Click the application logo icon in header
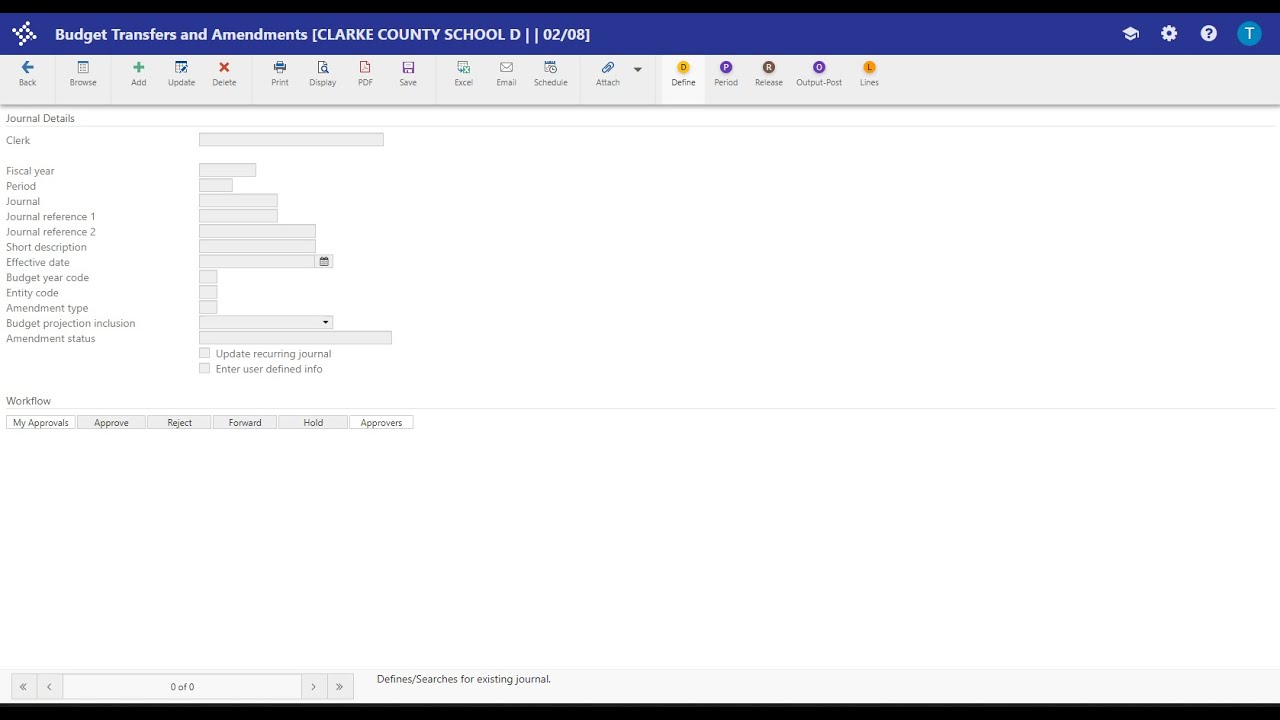This screenshot has width=1280, height=720. [24, 34]
